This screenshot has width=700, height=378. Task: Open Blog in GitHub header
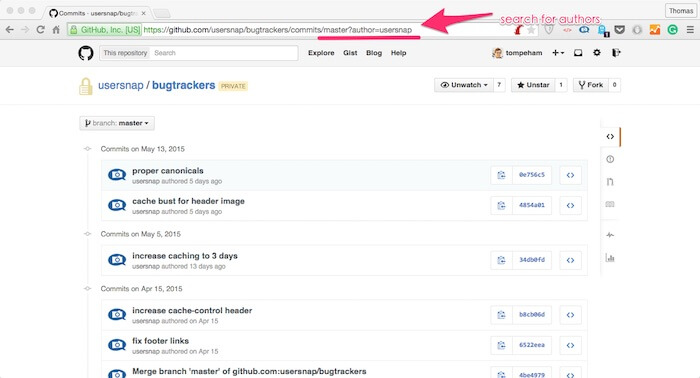pos(374,53)
